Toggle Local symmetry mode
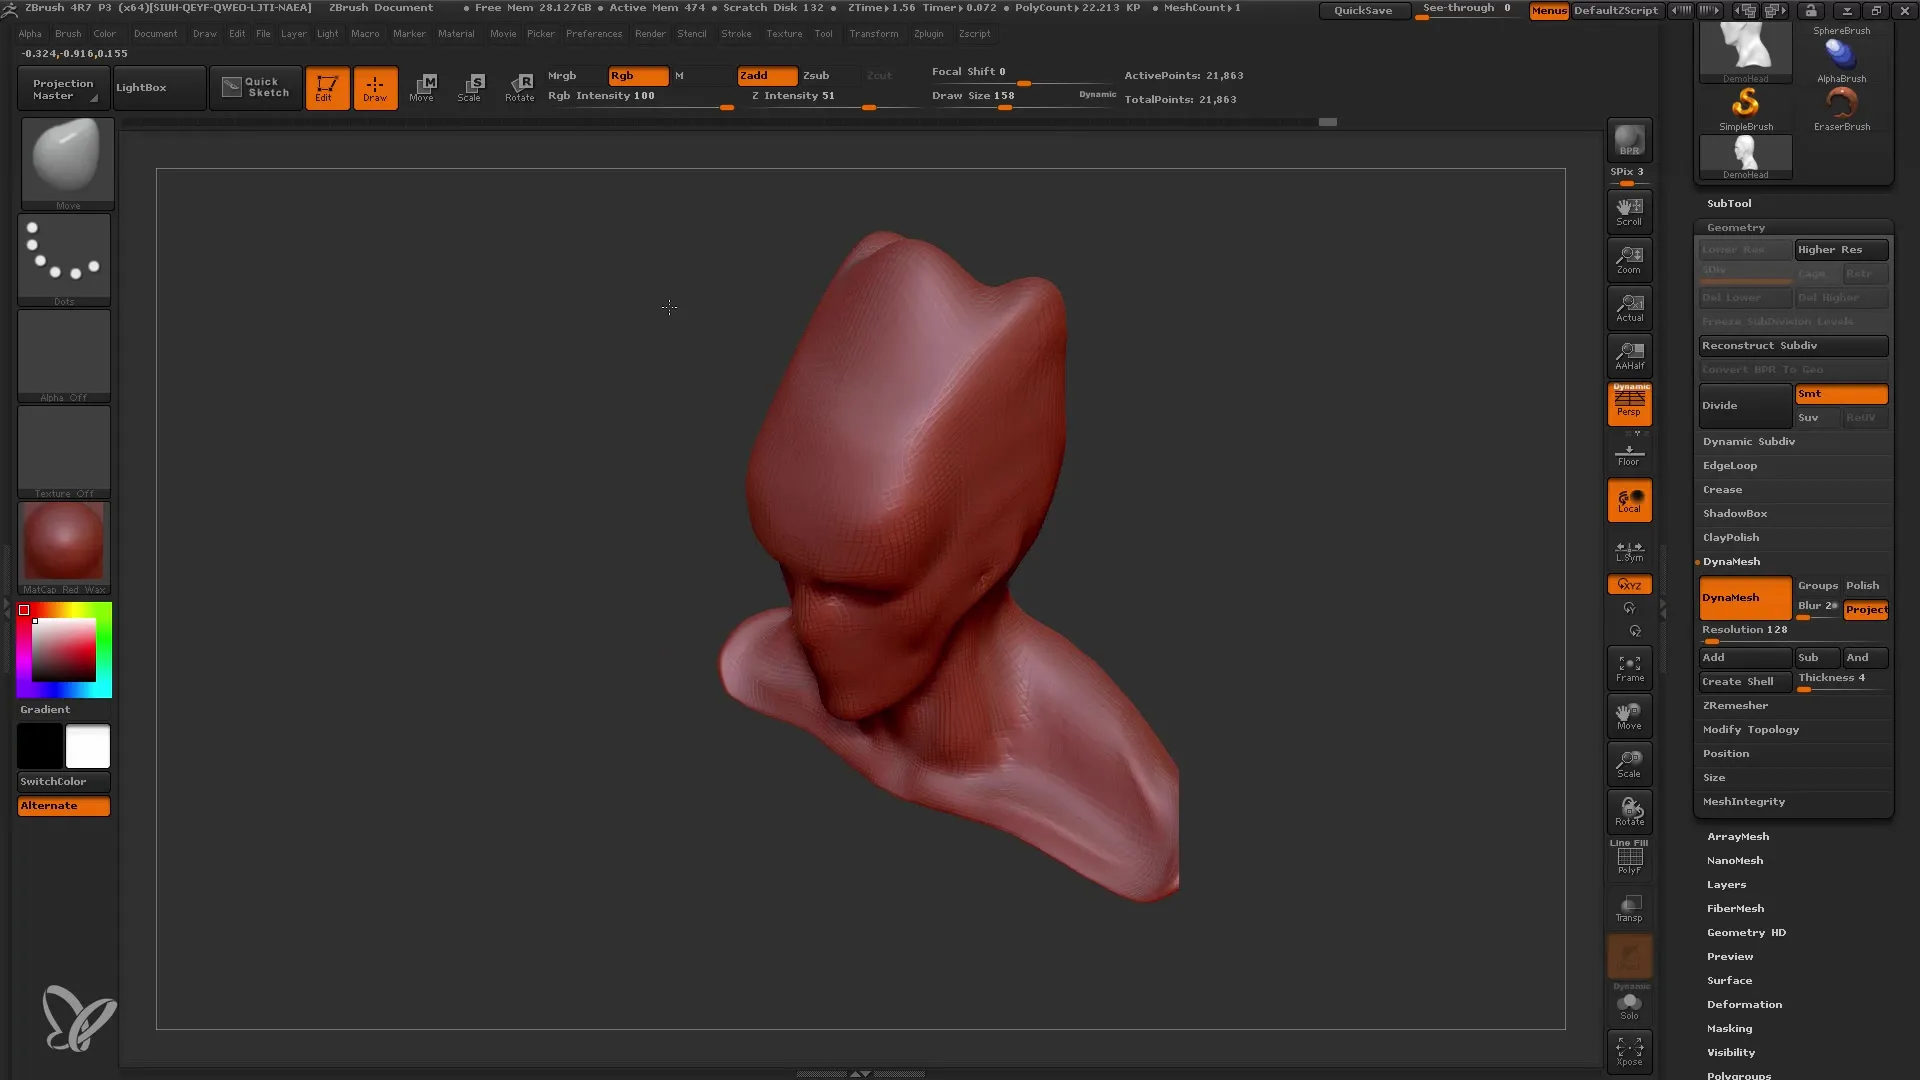Image resolution: width=1920 pixels, height=1080 pixels. pos(1629,500)
